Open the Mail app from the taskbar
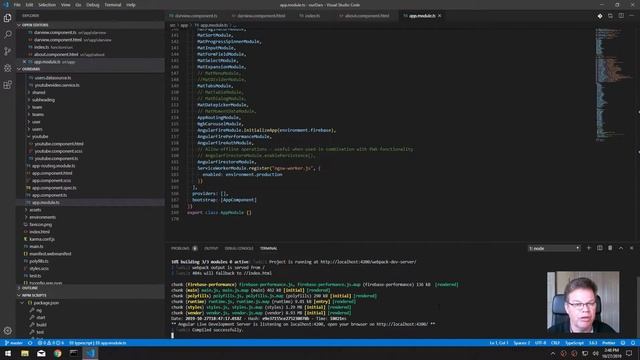Viewport: 640px width, 360px height. (x=41, y=353)
